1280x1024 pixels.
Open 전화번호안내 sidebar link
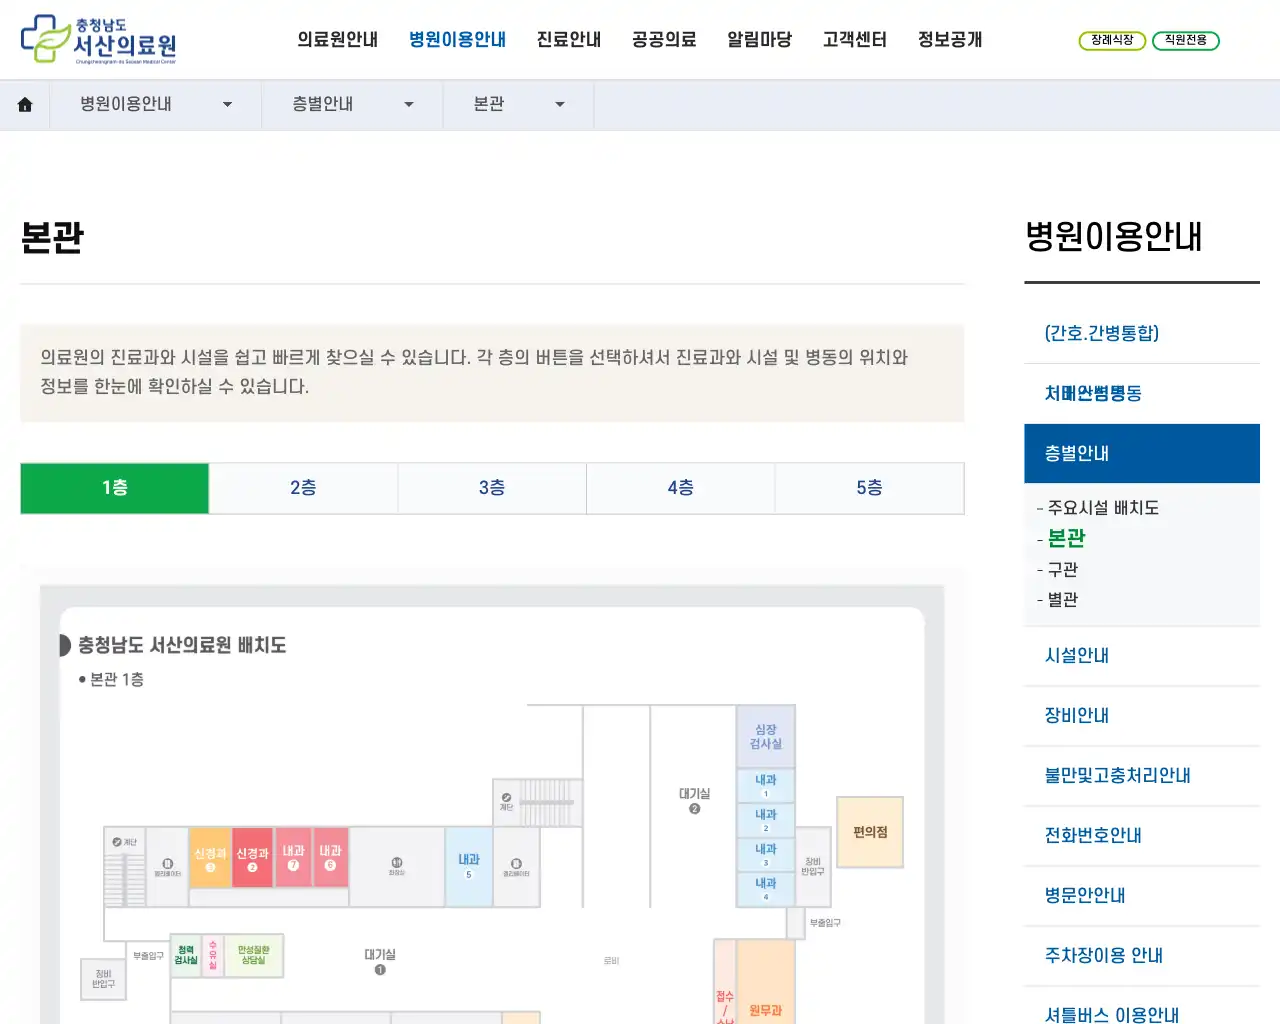pos(1142,836)
